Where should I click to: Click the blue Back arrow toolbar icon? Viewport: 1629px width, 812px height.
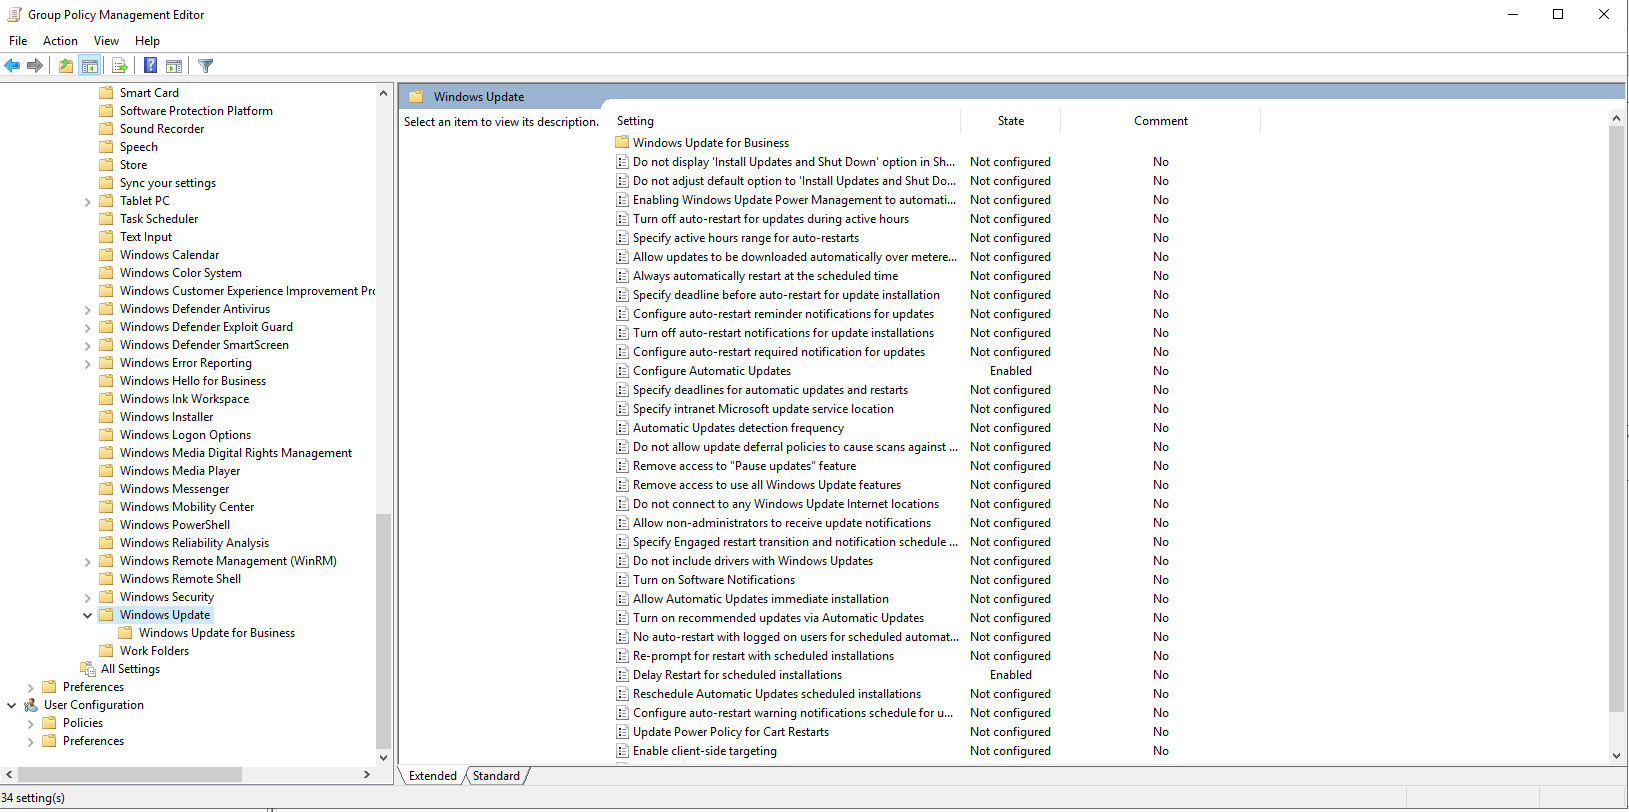point(12,66)
